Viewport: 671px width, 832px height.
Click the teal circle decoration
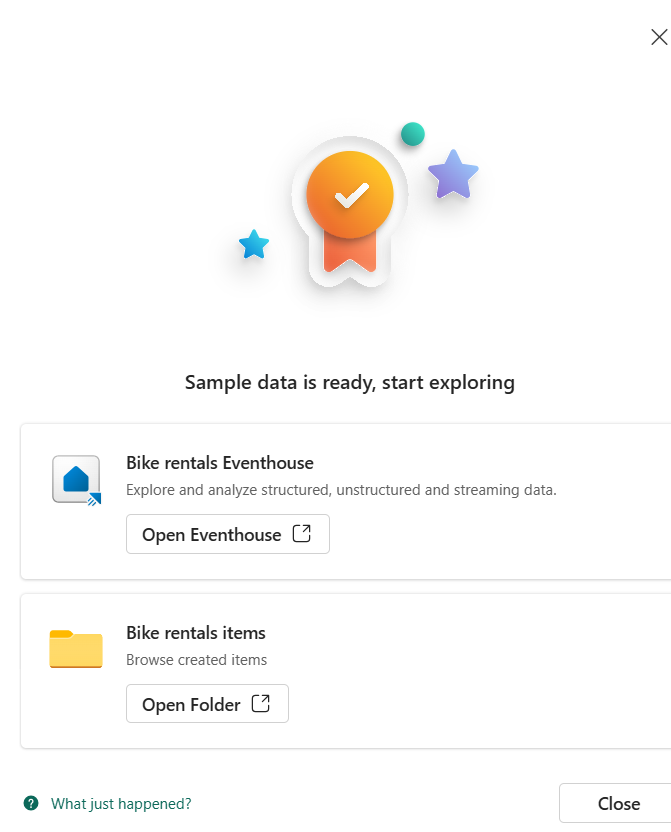[x=413, y=134]
